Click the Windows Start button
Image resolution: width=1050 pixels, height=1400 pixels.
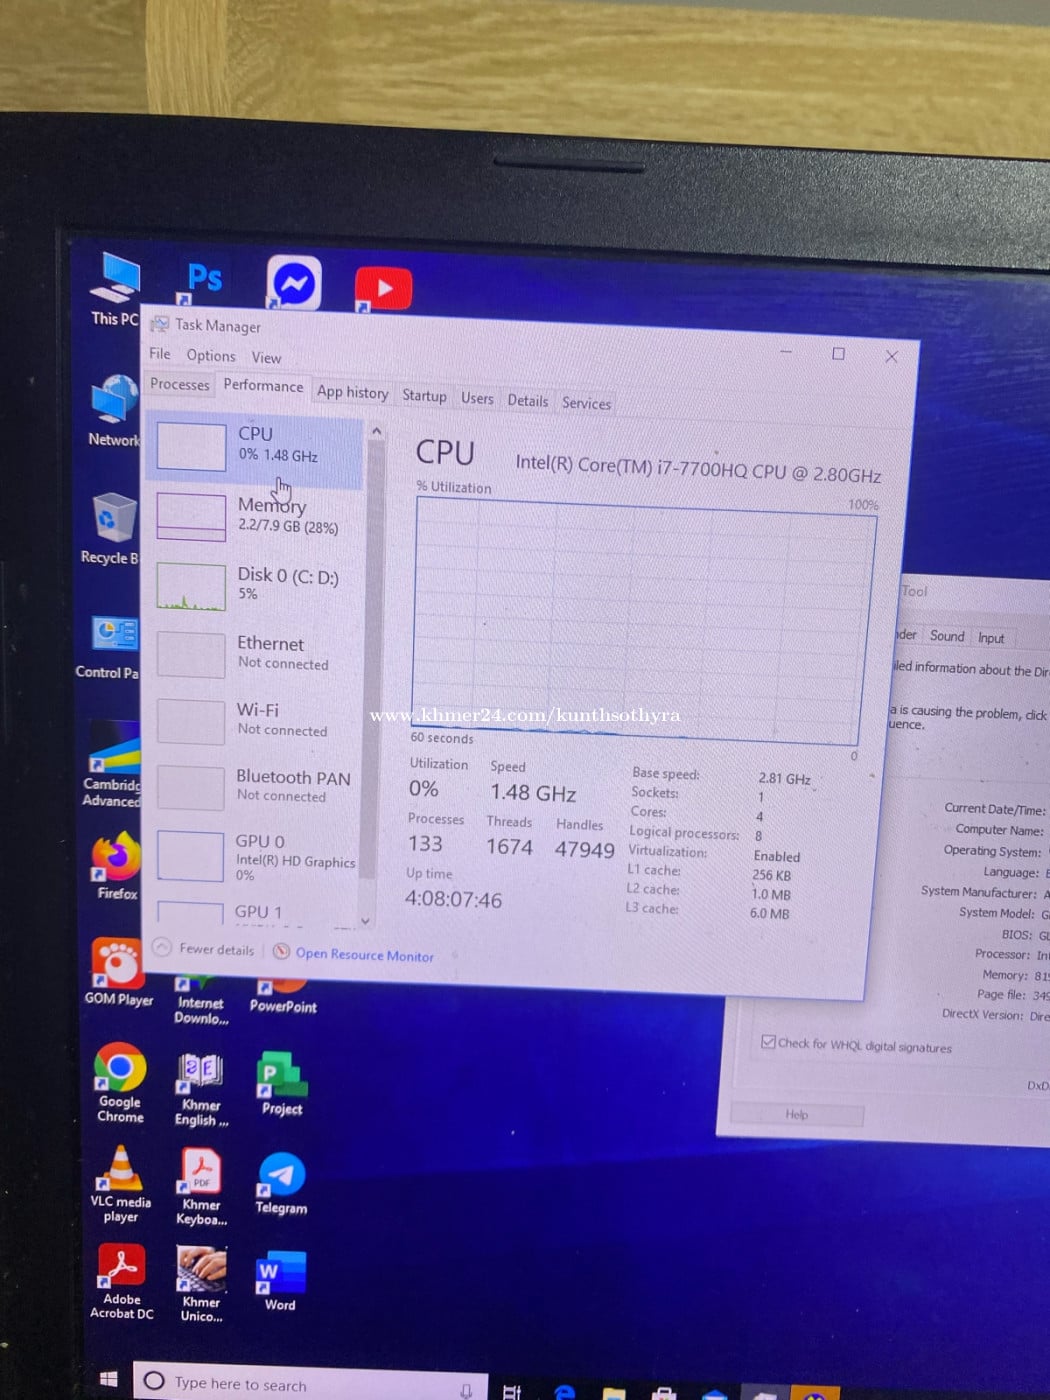click(109, 1380)
